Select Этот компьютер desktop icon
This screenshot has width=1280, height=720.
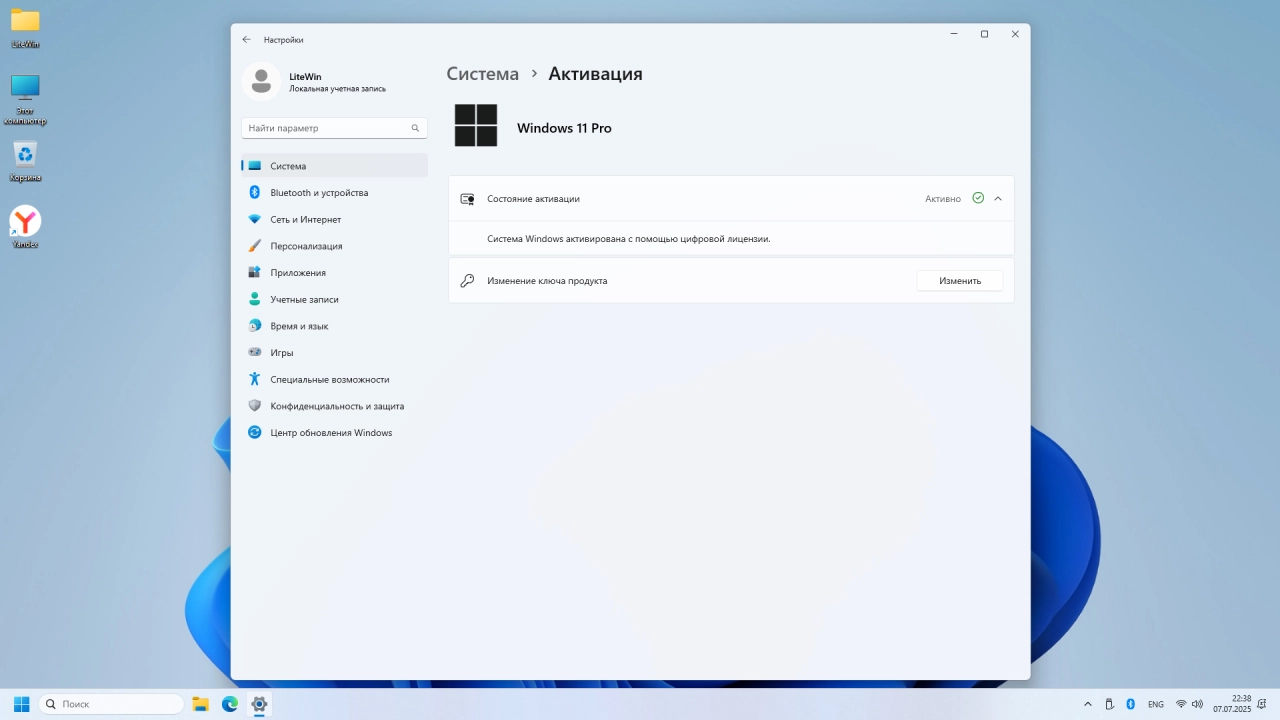coord(25,99)
